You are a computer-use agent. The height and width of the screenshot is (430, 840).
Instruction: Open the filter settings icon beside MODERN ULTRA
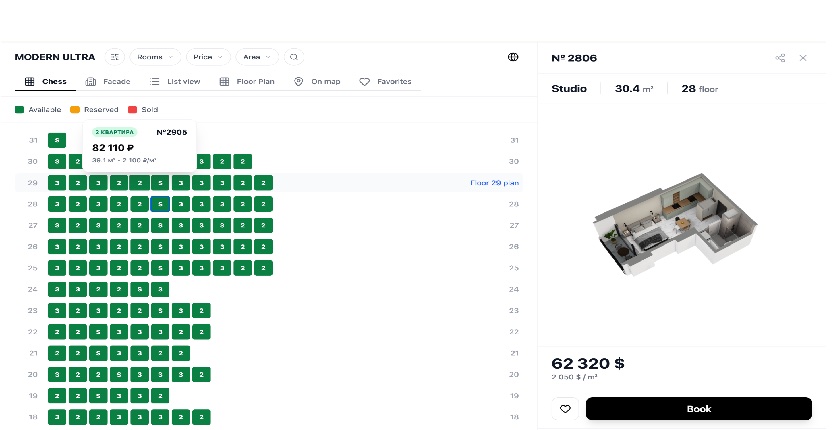coord(114,57)
